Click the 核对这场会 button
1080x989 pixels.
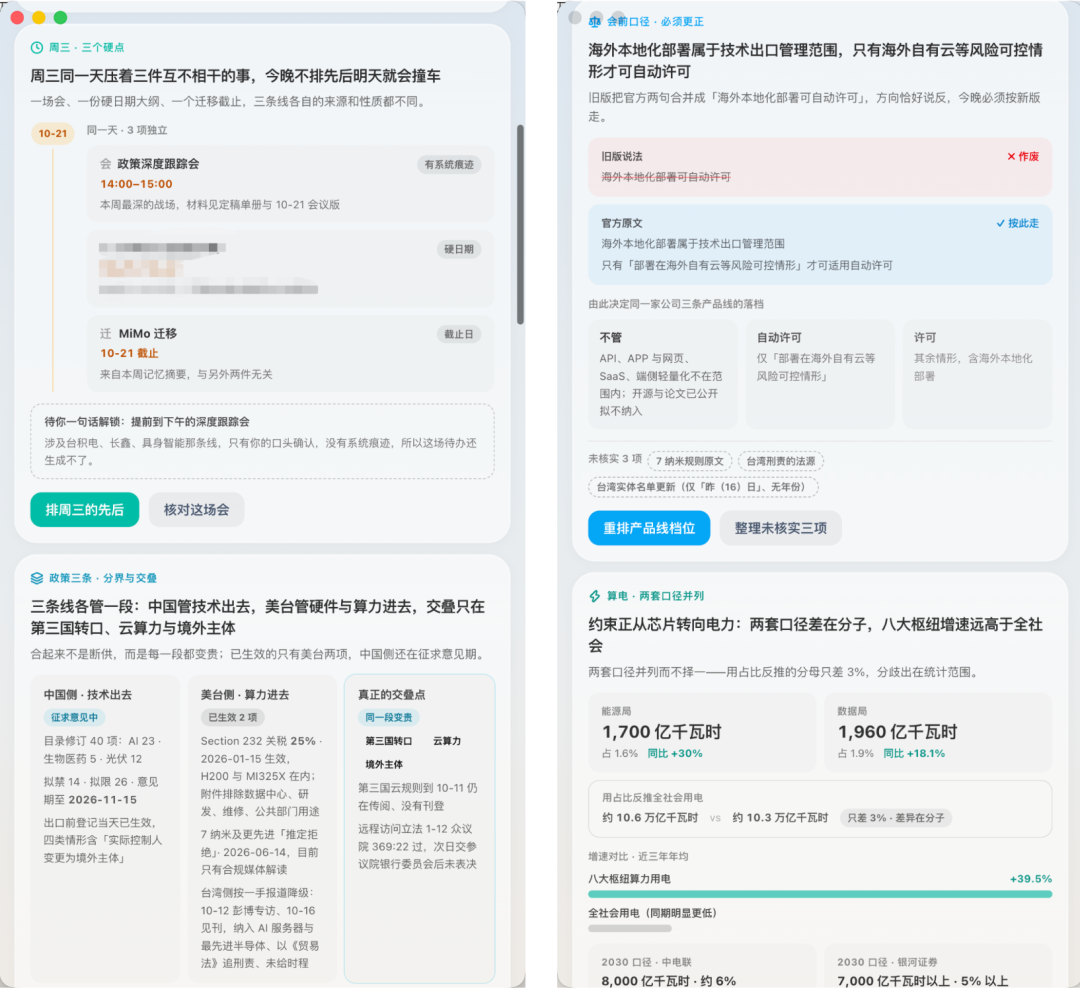coord(196,510)
